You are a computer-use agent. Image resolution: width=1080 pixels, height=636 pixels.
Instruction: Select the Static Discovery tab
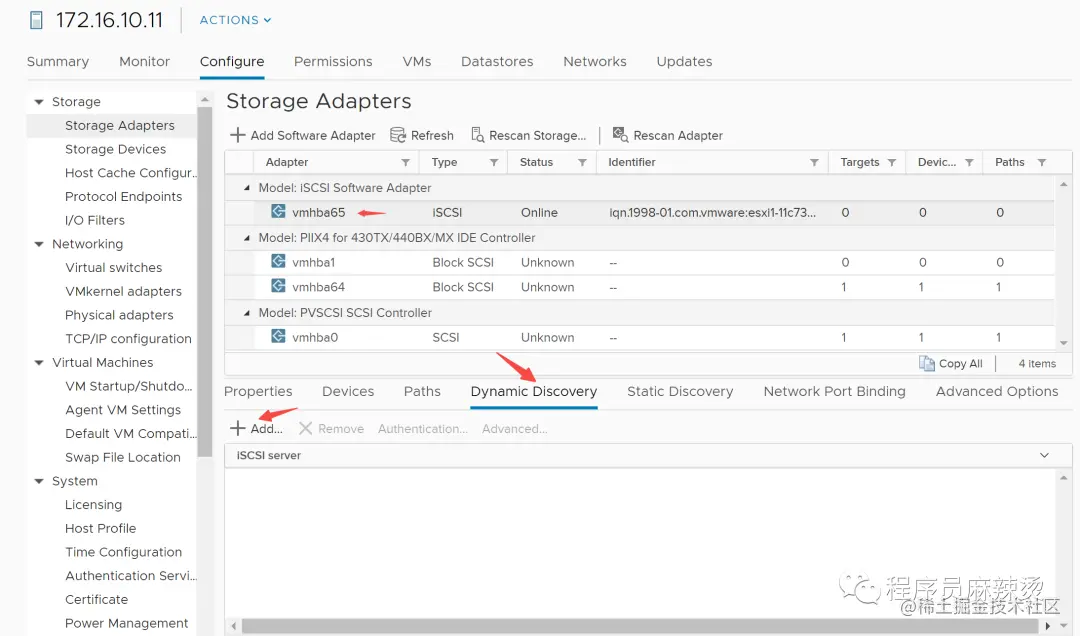click(680, 391)
